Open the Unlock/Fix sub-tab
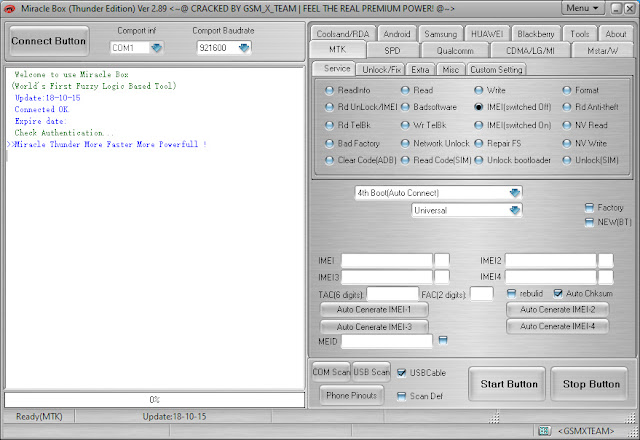Image resolution: width=640 pixels, height=440 pixels. (x=381, y=70)
